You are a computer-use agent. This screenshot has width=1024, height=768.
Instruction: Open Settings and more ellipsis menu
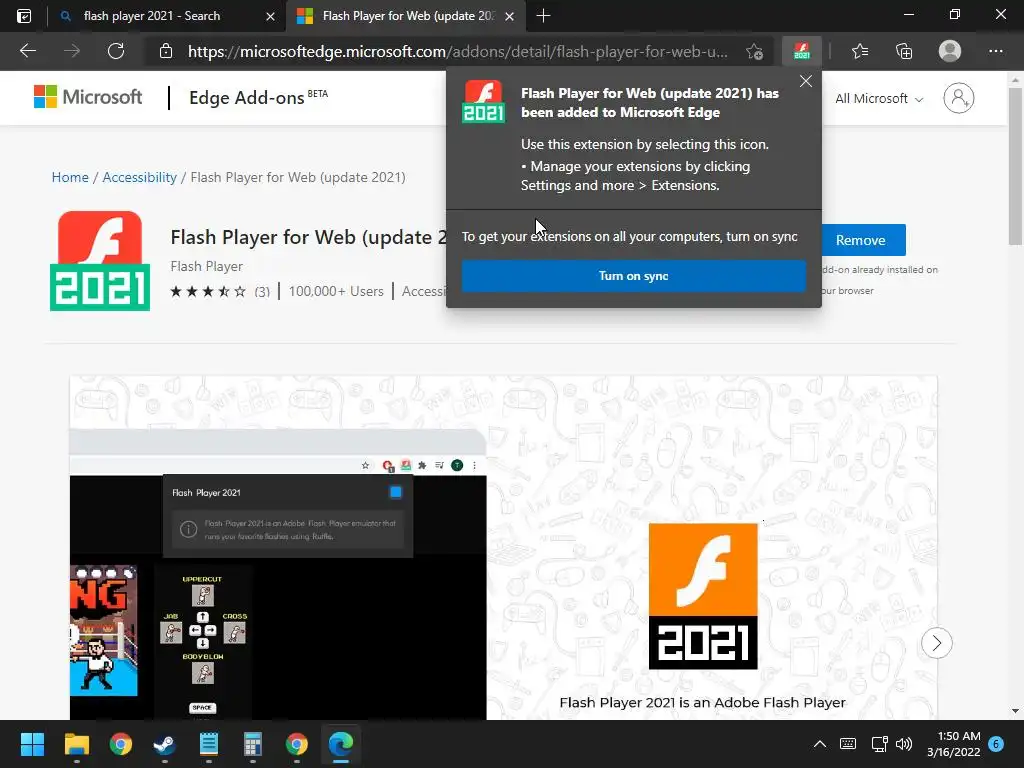[995, 51]
